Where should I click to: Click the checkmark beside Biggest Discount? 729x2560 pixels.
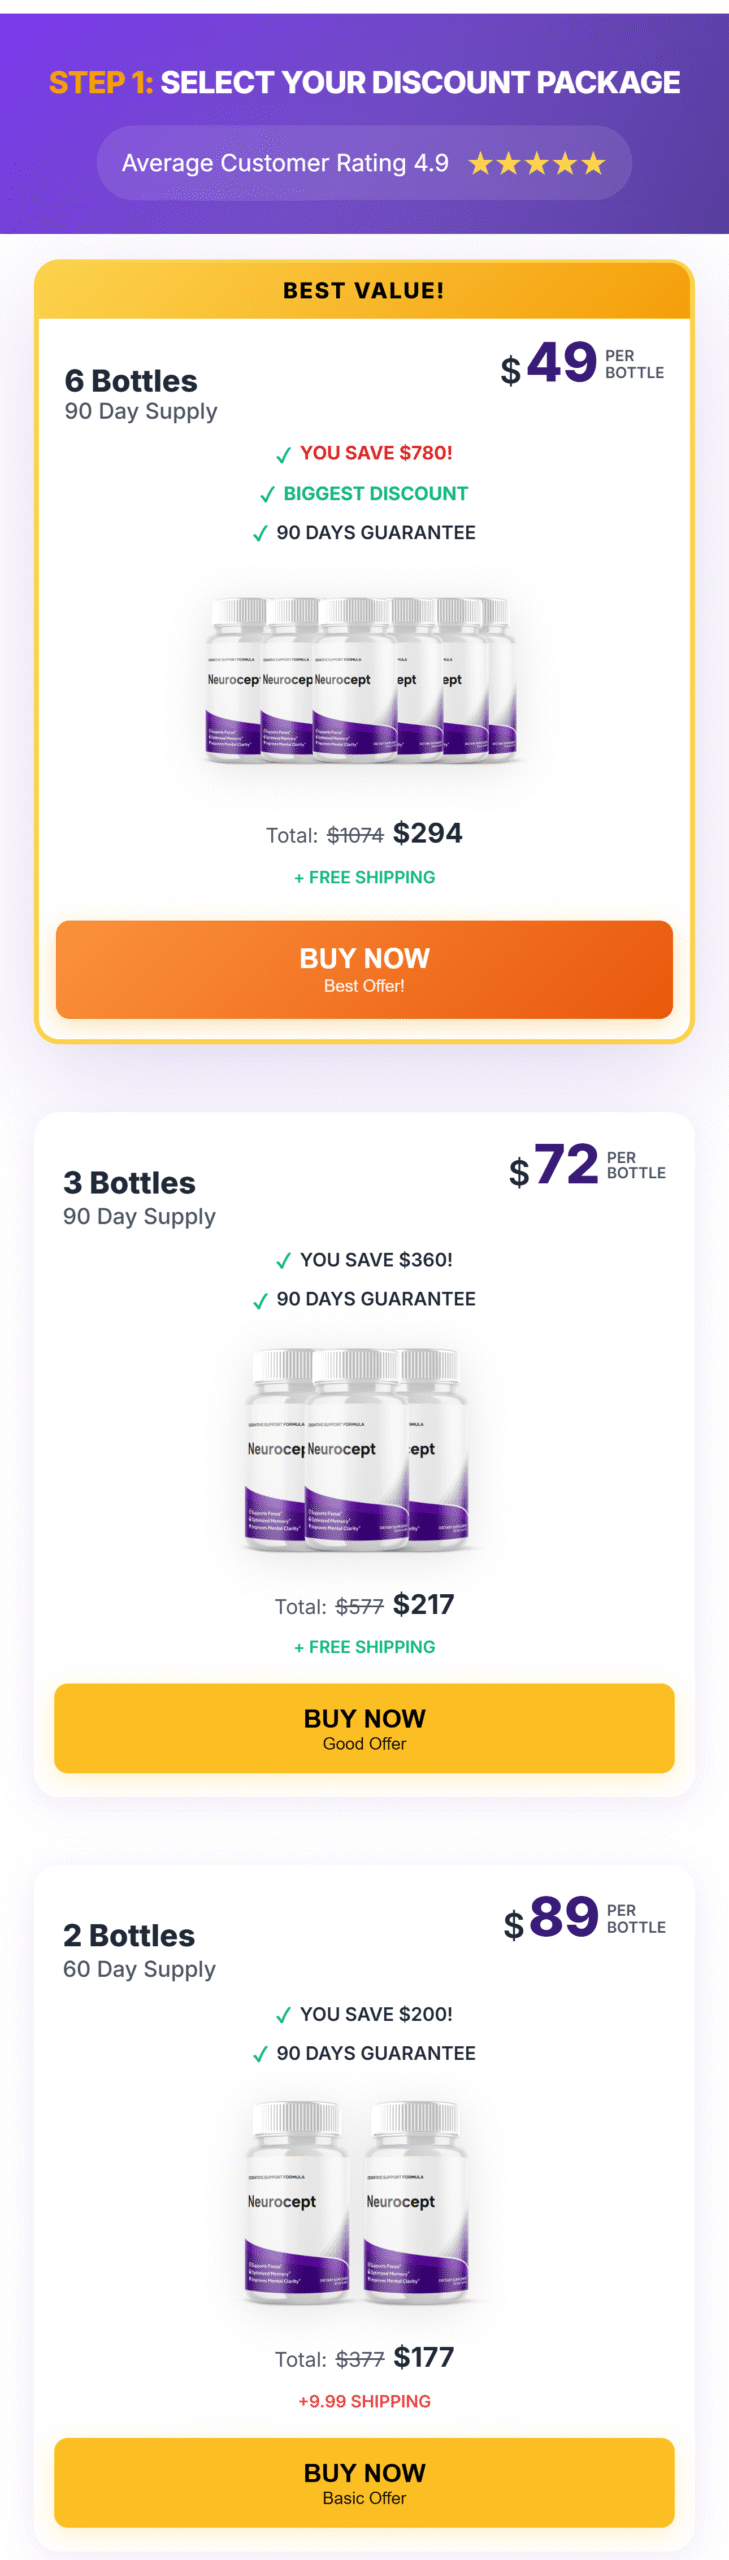(267, 495)
